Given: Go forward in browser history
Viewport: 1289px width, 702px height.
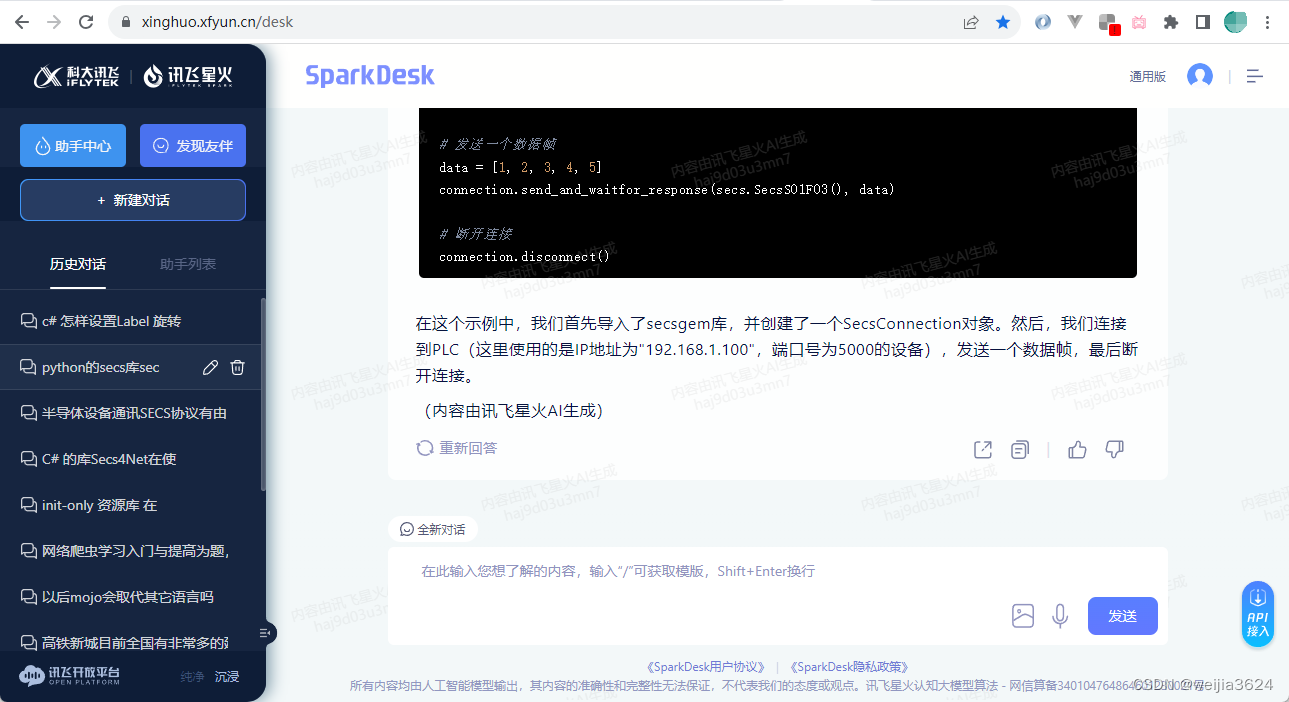Looking at the screenshot, I should [x=53, y=21].
